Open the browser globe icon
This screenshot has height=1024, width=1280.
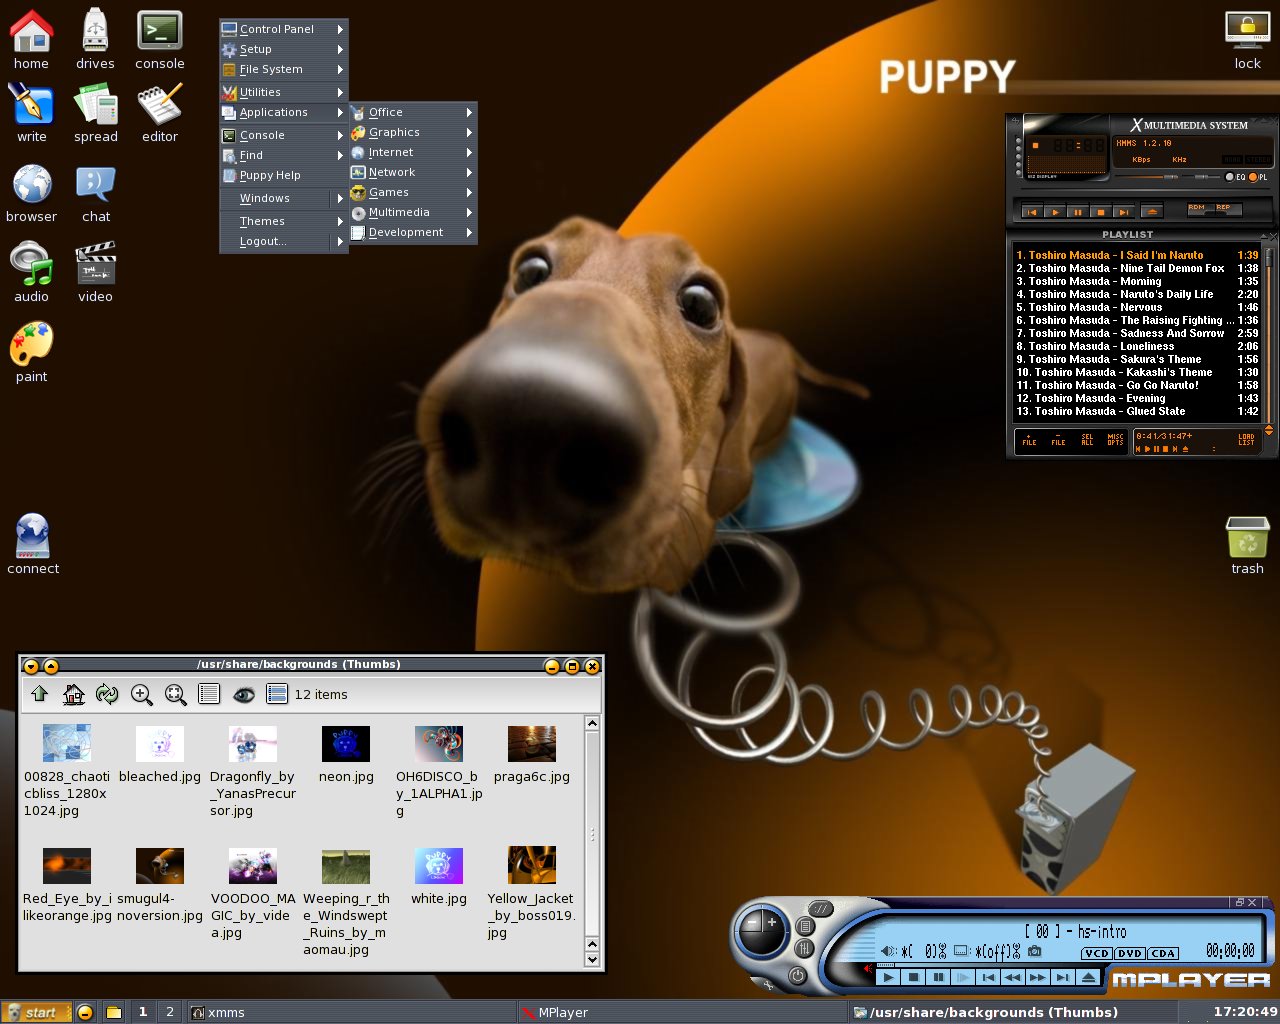pyautogui.click(x=31, y=193)
